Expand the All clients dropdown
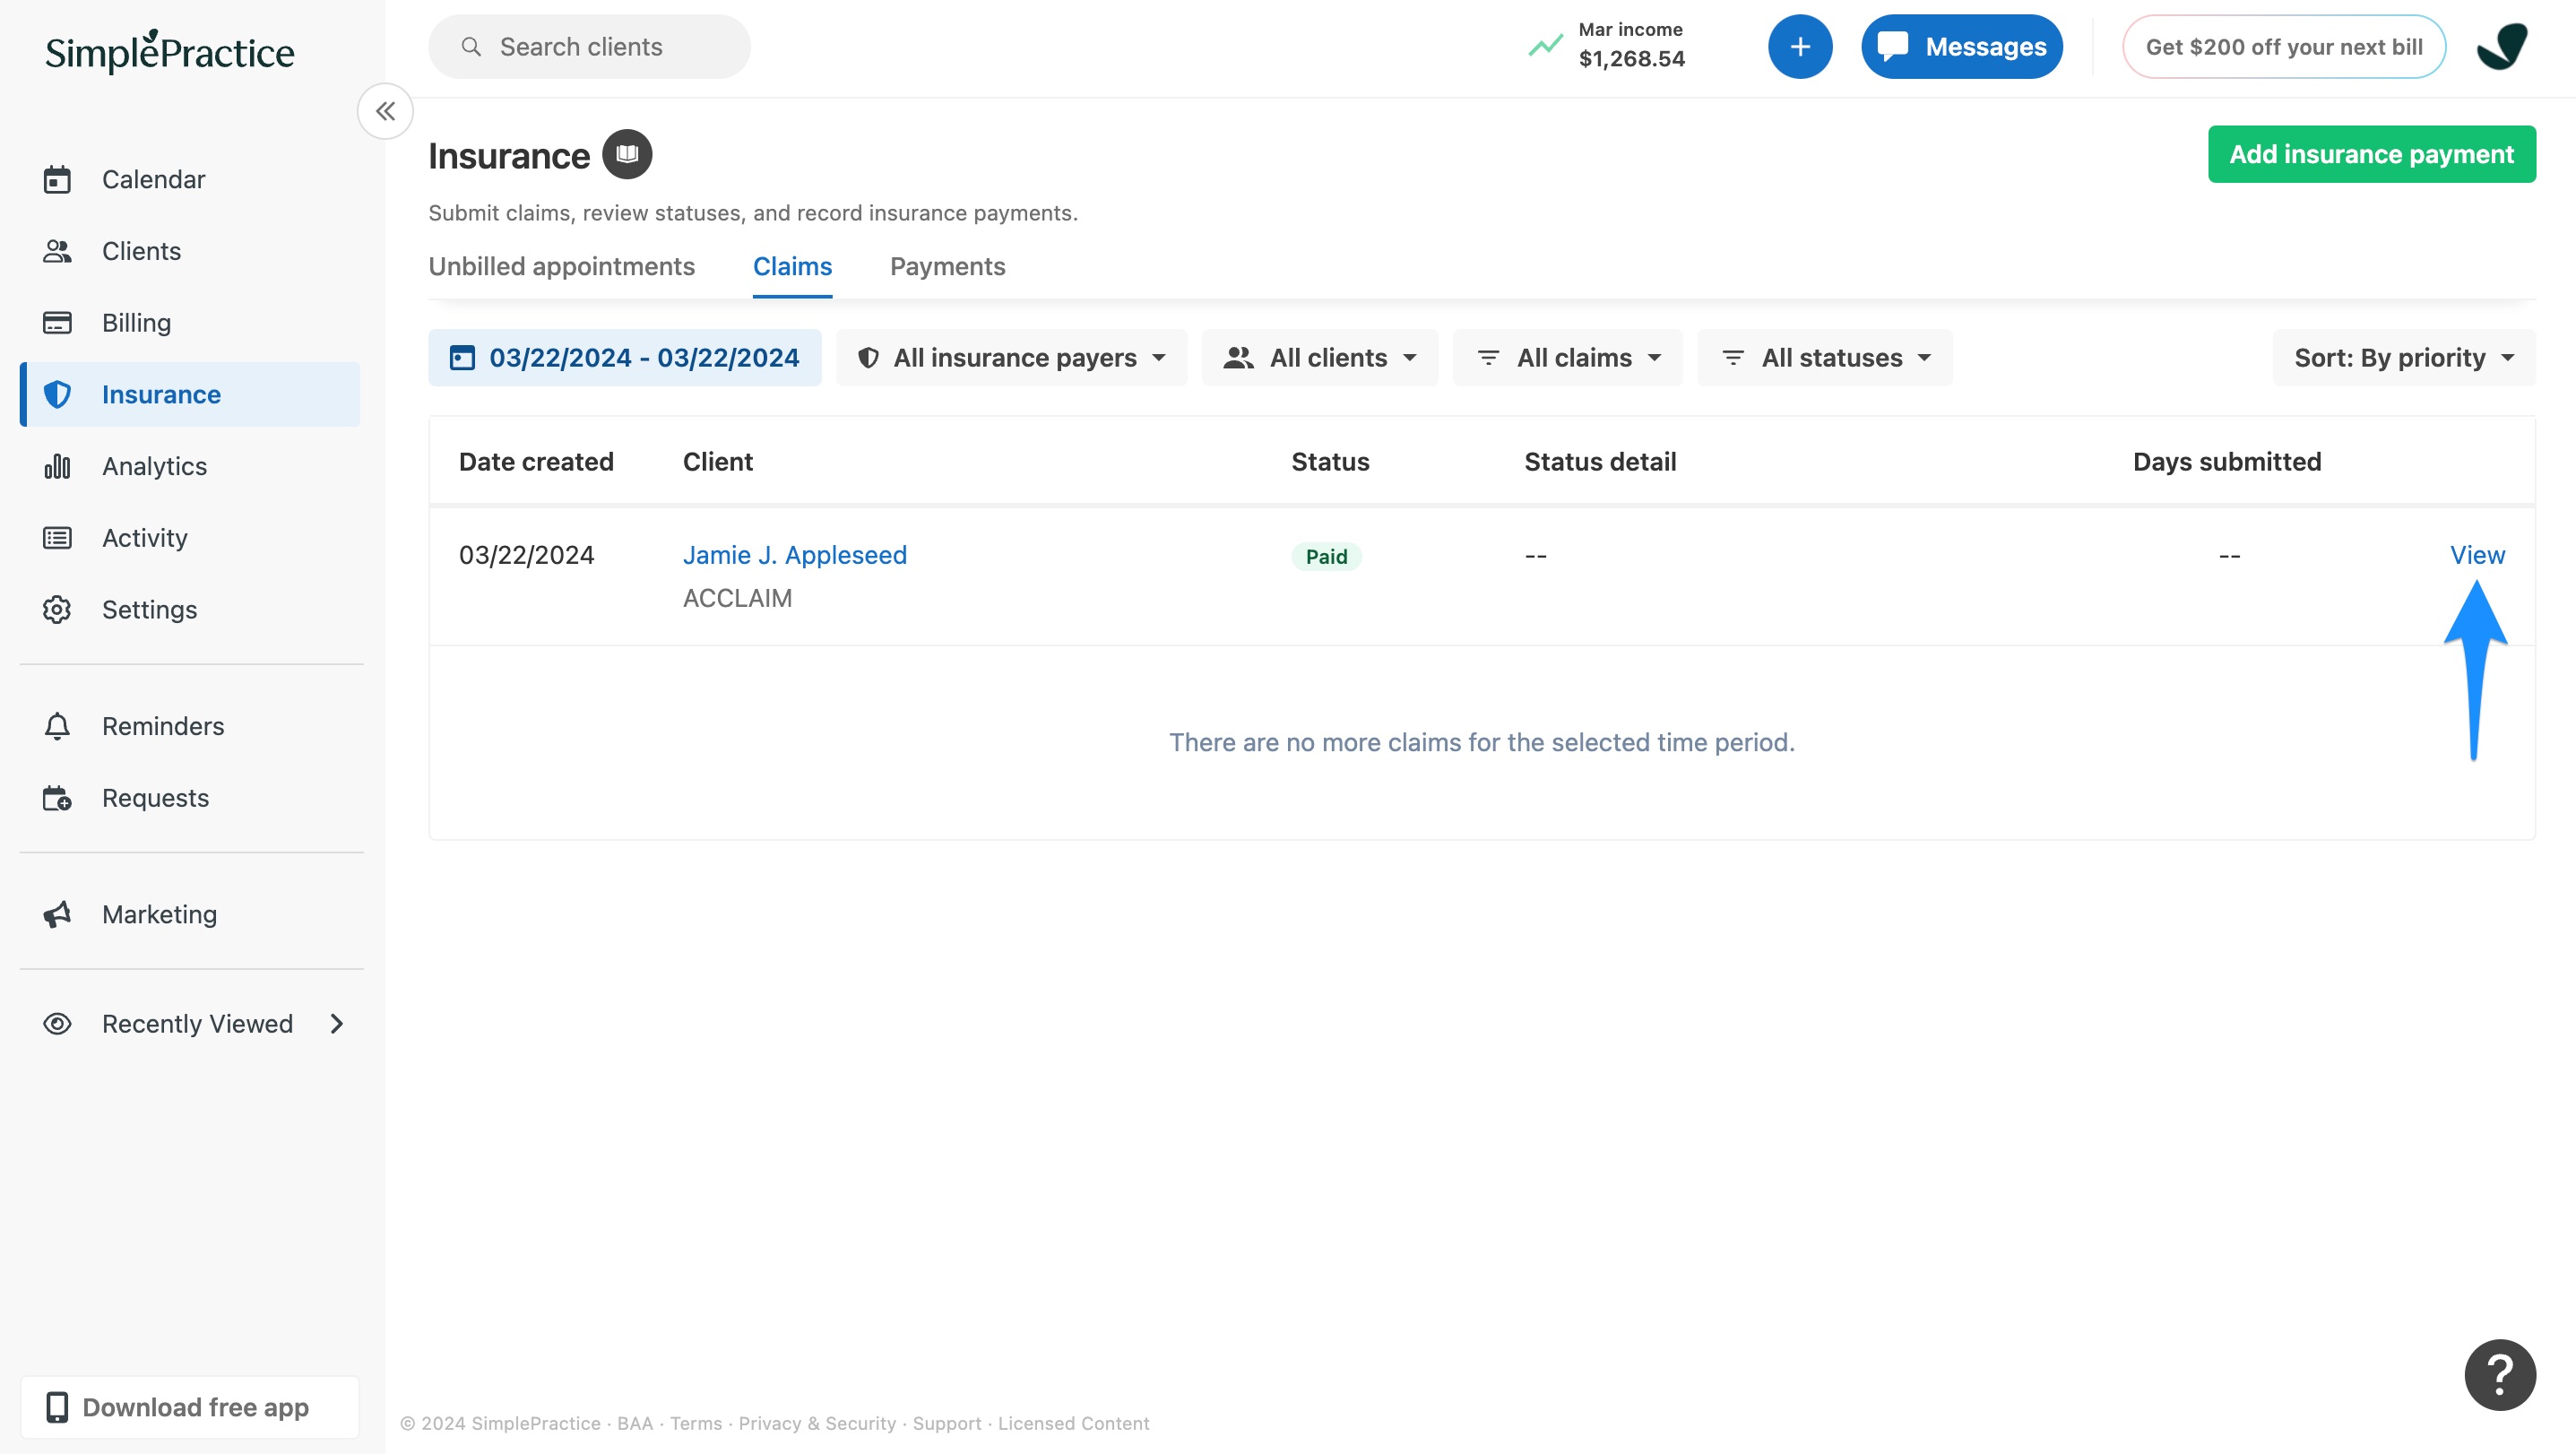The image size is (2576, 1454). [1320, 358]
